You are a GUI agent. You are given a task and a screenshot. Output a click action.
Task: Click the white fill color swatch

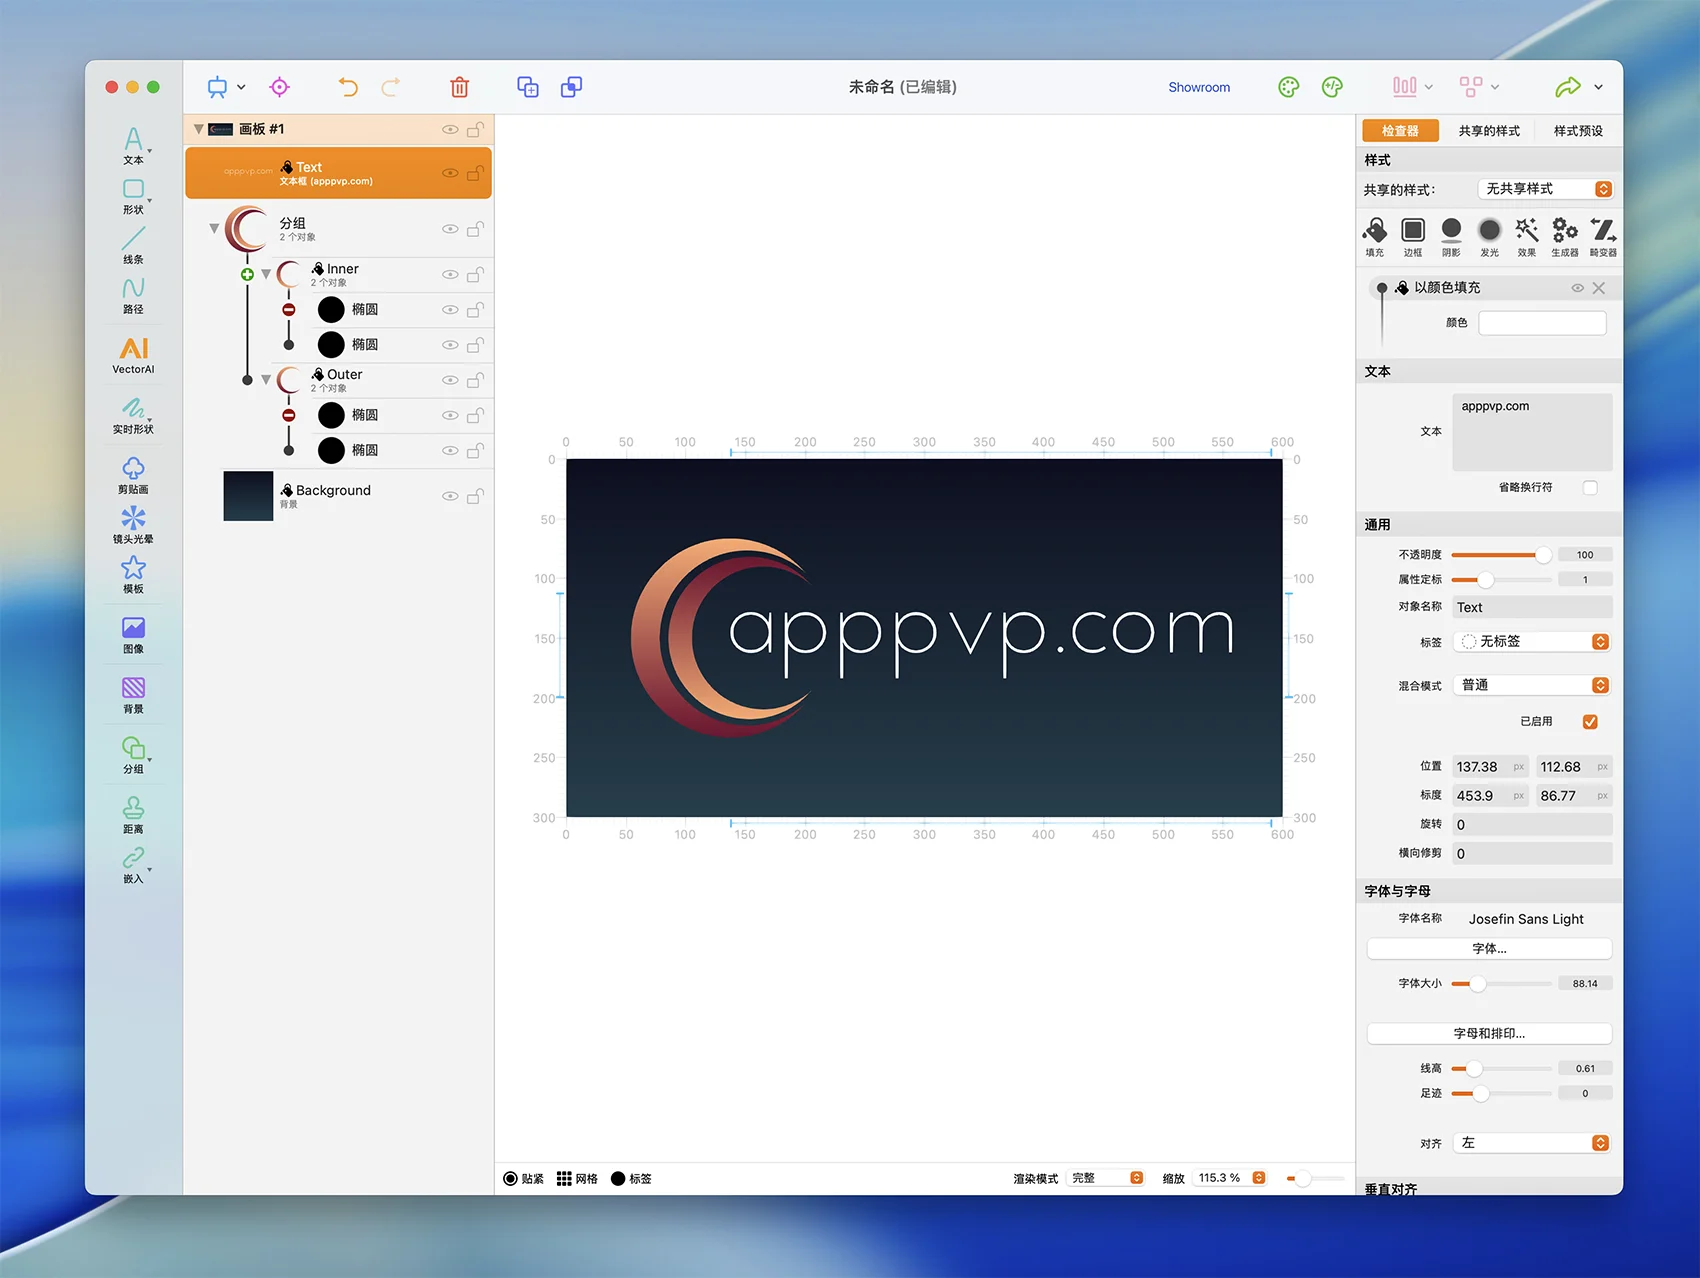click(x=1541, y=323)
